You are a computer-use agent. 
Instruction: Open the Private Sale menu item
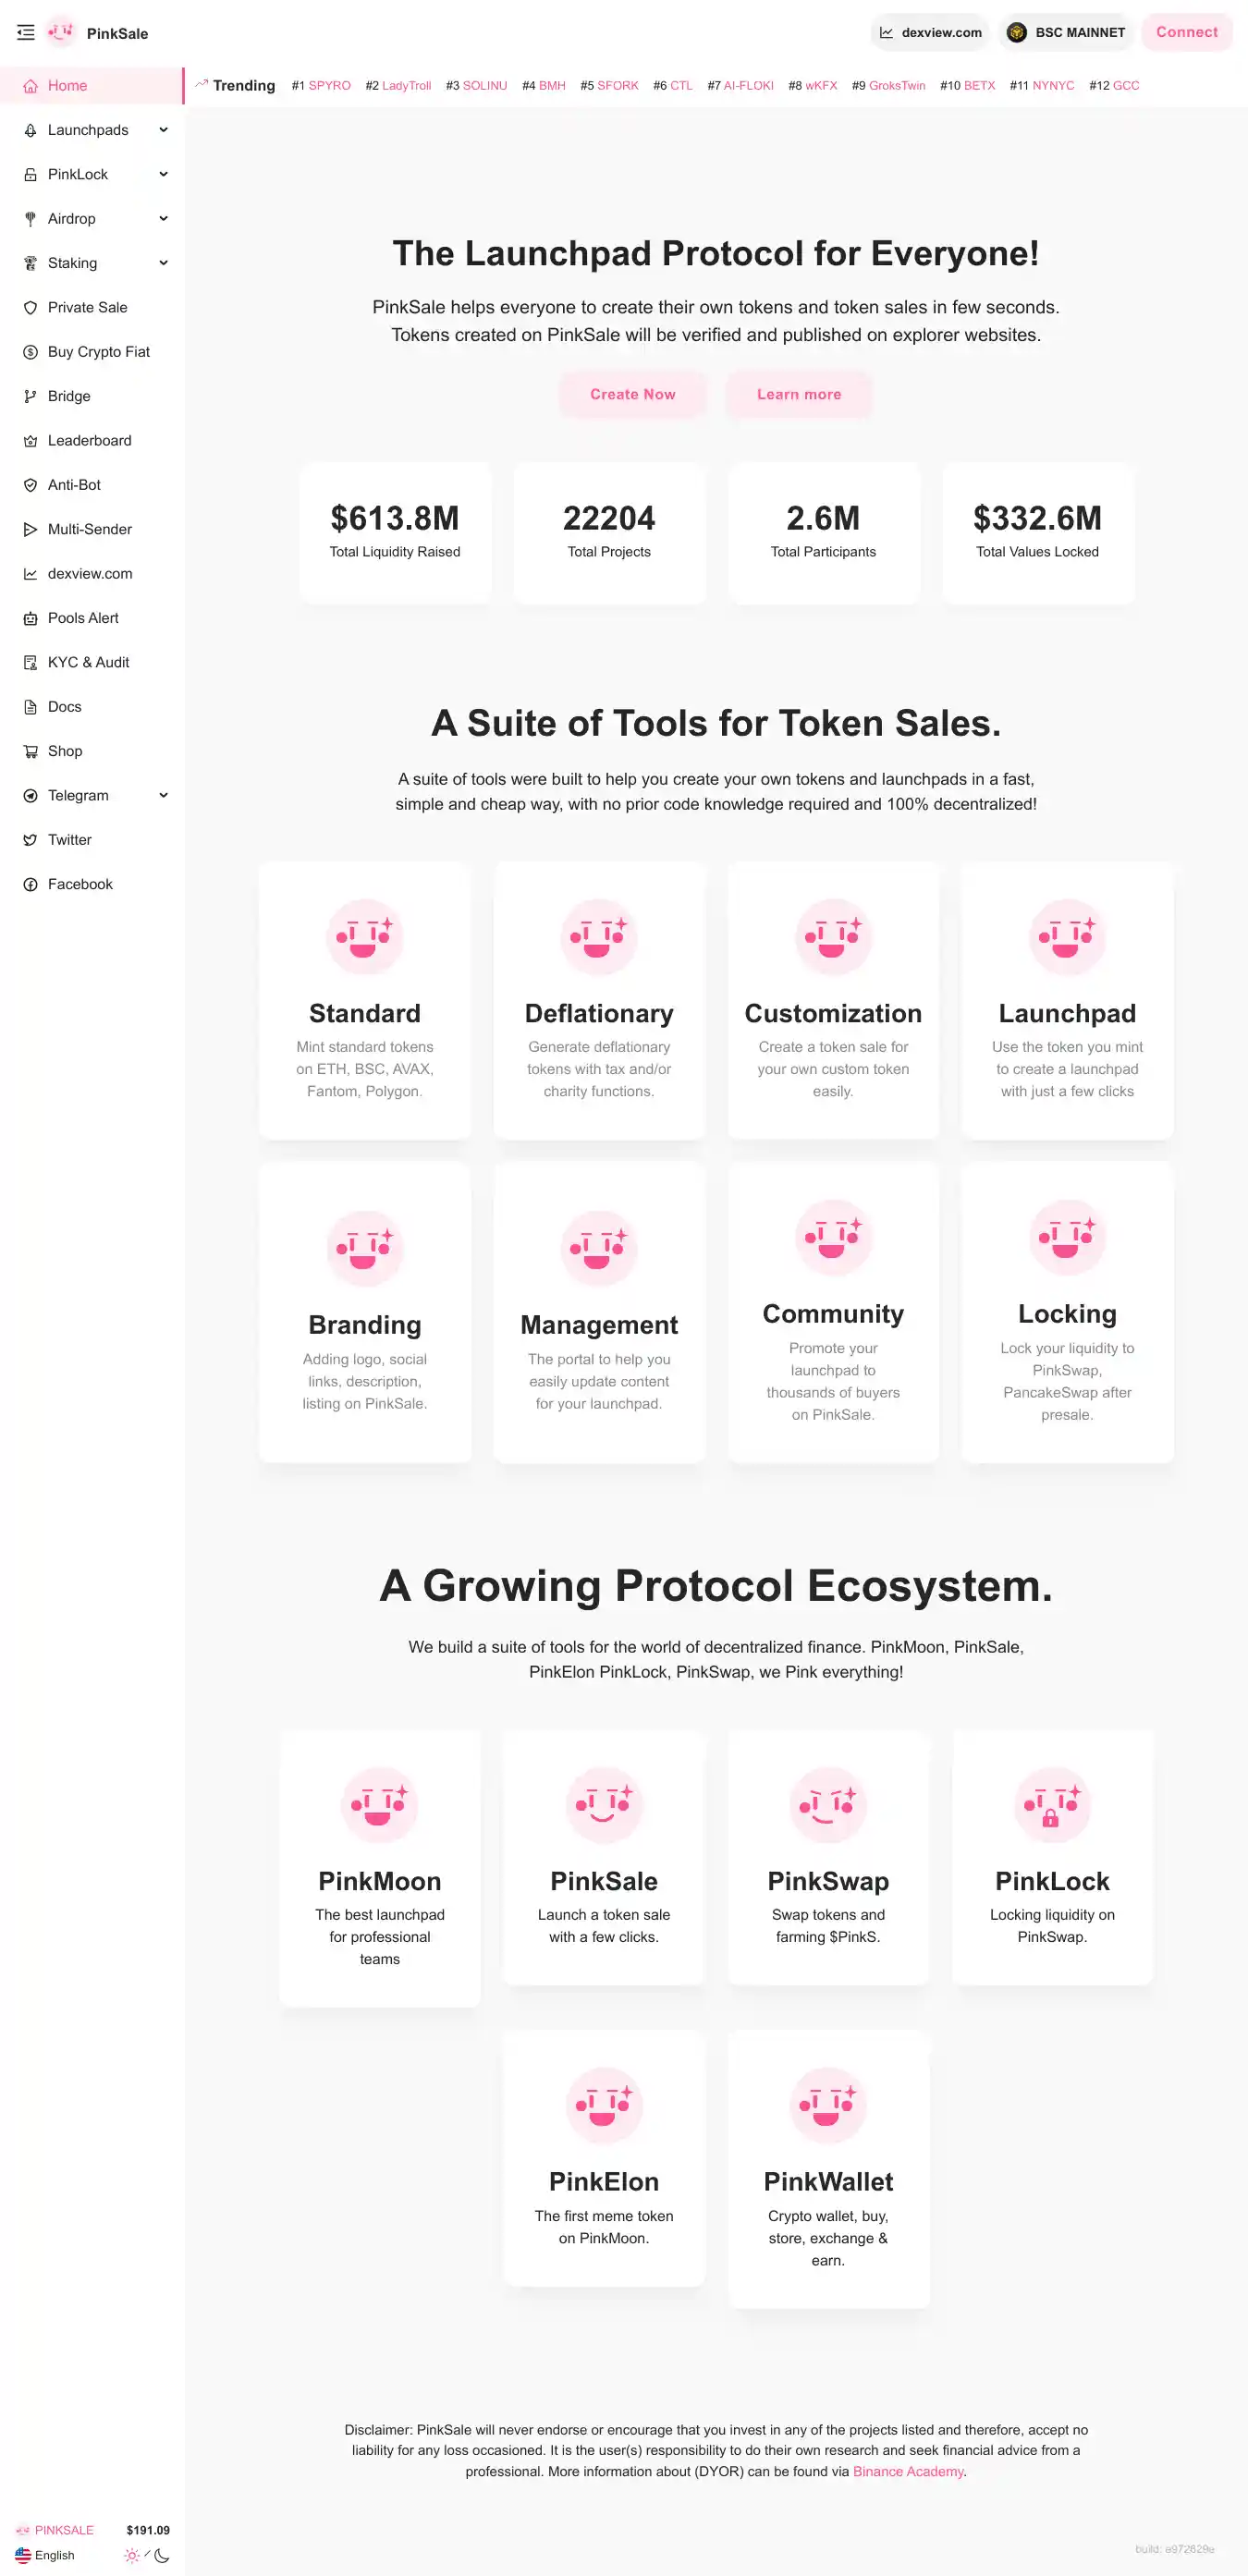coord(87,308)
